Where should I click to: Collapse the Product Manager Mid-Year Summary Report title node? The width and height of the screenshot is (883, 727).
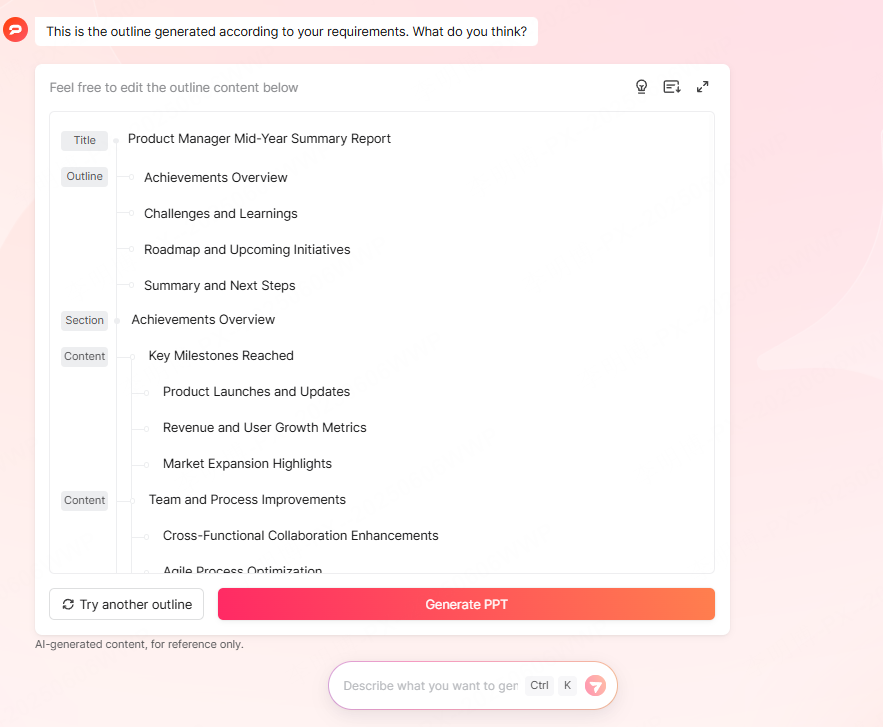pyautogui.click(x=117, y=140)
